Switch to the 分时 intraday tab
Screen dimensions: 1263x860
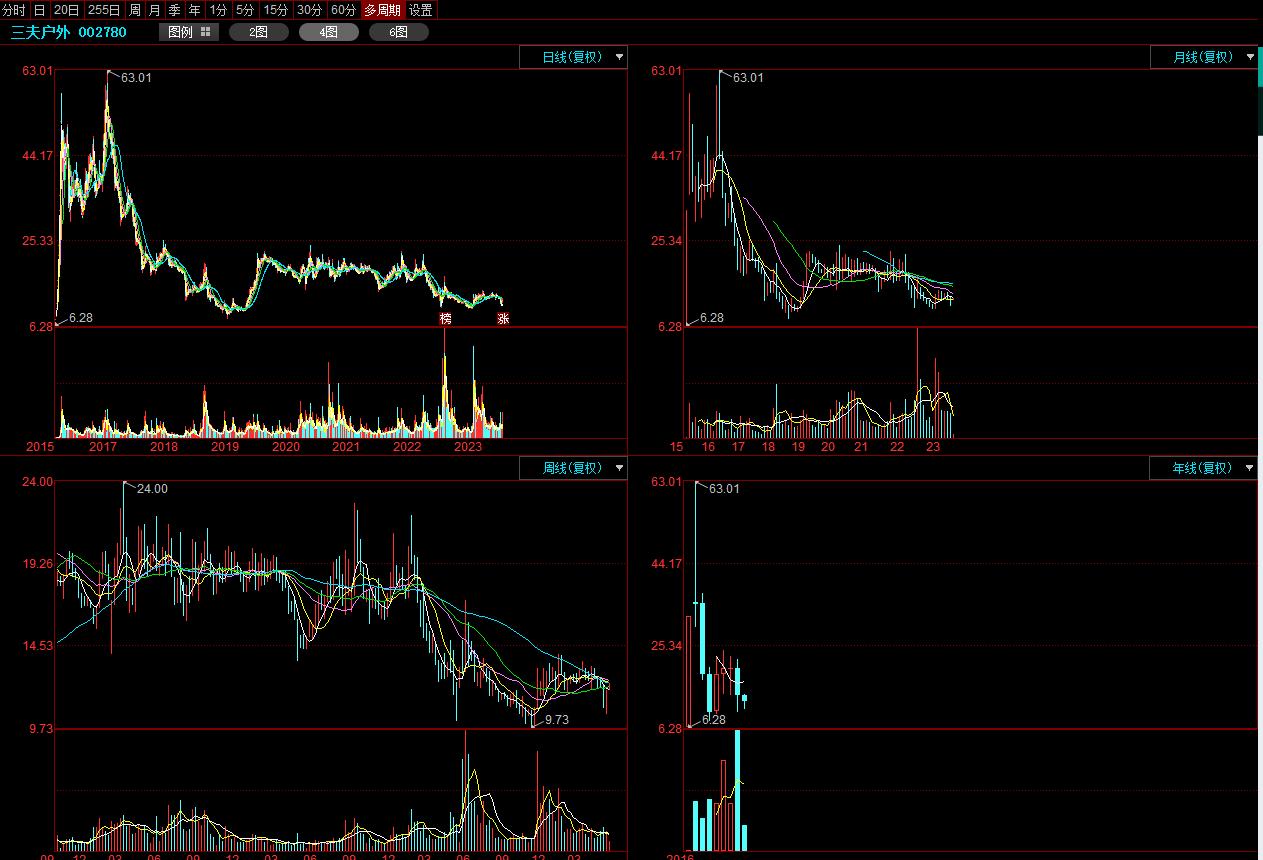click(x=15, y=10)
